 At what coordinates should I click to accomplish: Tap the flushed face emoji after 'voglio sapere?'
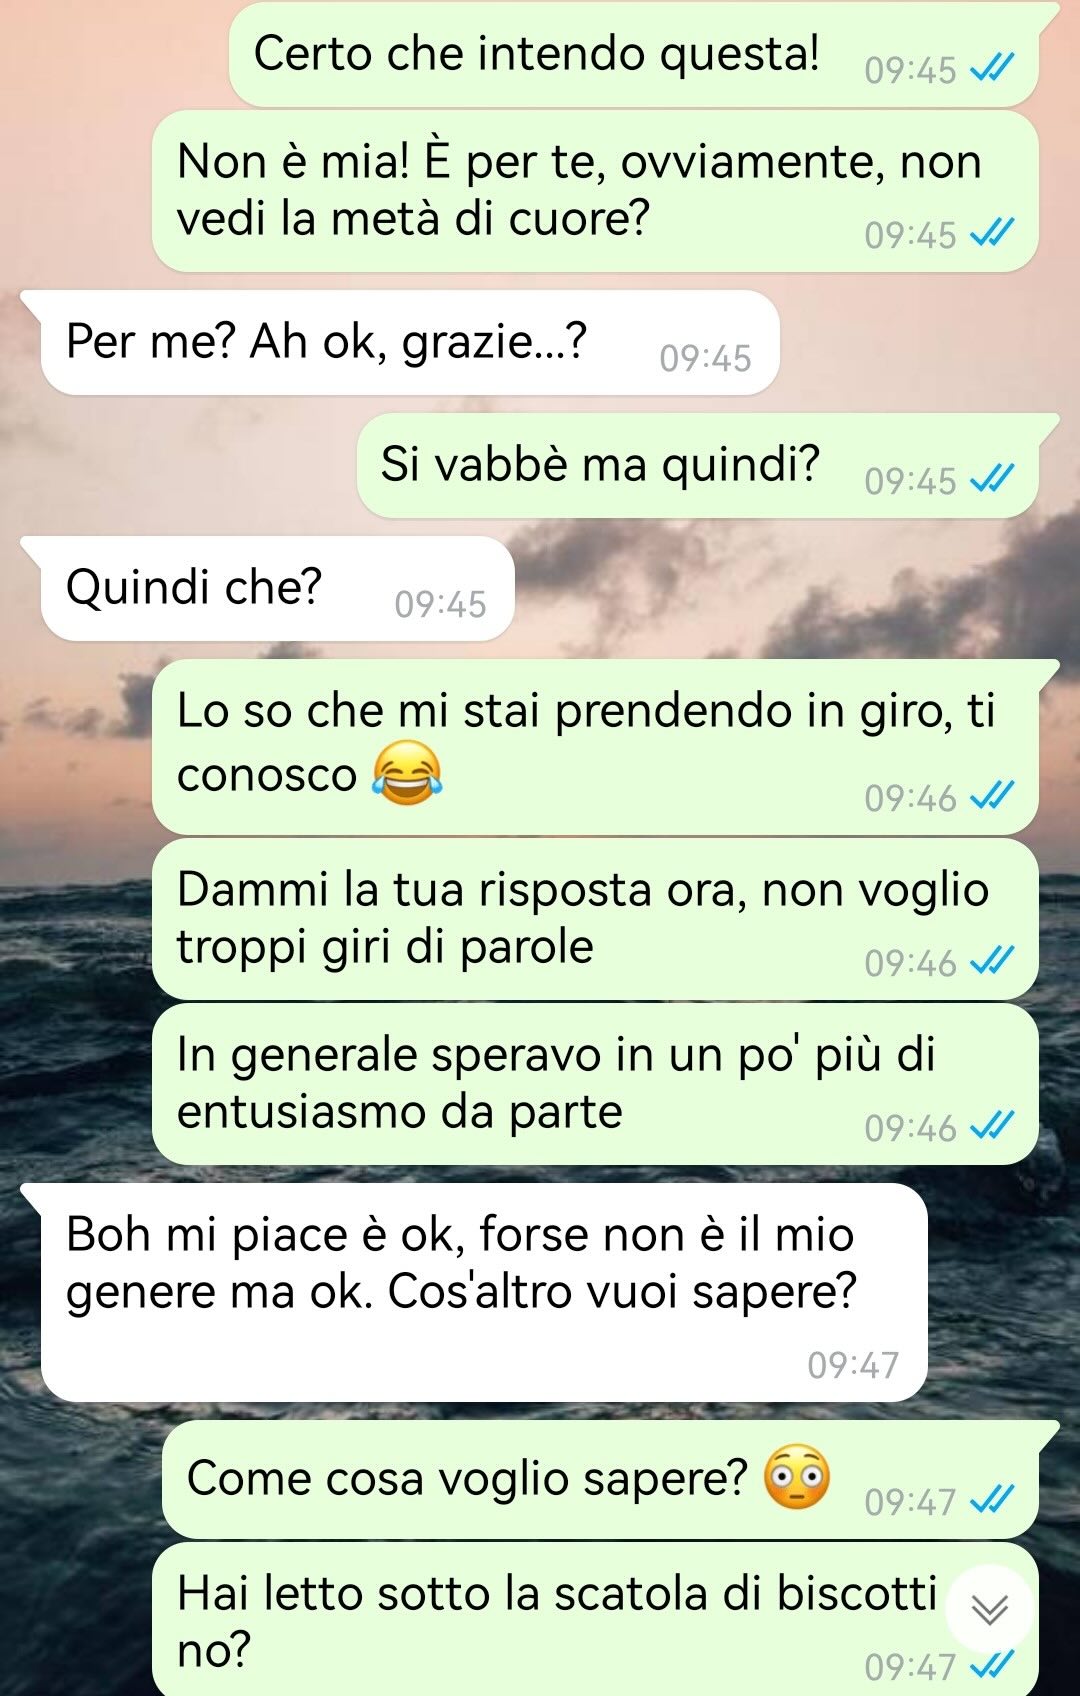[x=797, y=1477]
